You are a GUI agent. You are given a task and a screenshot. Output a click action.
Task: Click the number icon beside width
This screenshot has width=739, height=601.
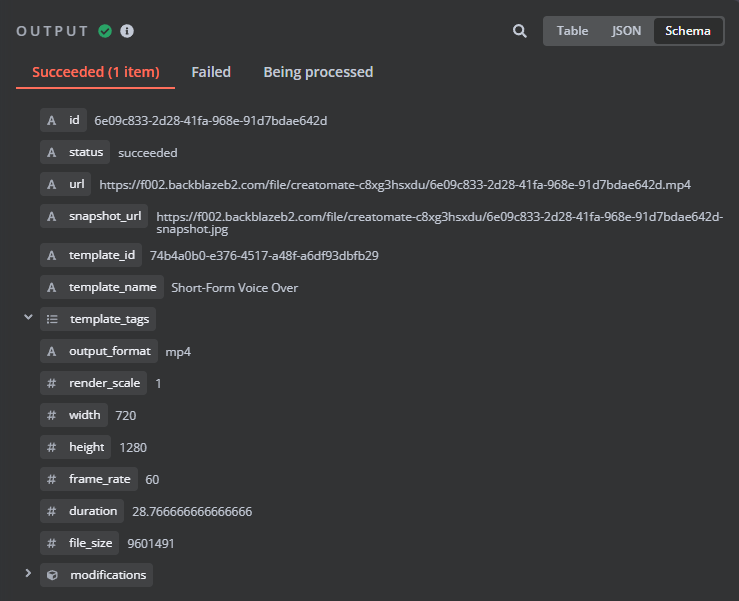coord(51,415)
